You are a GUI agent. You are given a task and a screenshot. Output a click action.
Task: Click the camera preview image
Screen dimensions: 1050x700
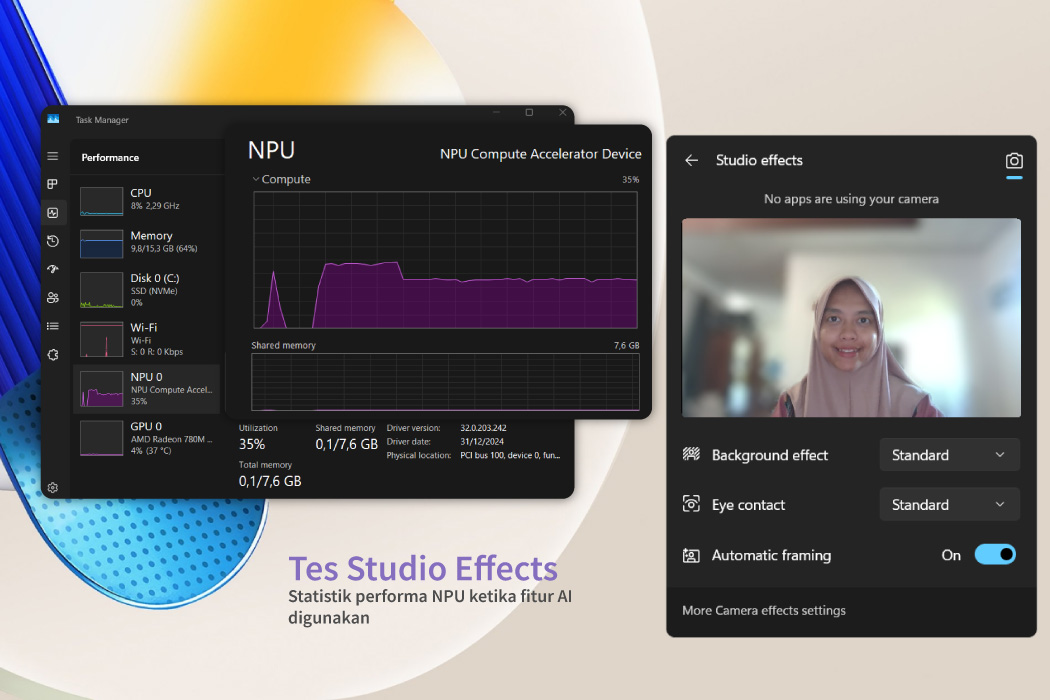(x=851, y=318)
